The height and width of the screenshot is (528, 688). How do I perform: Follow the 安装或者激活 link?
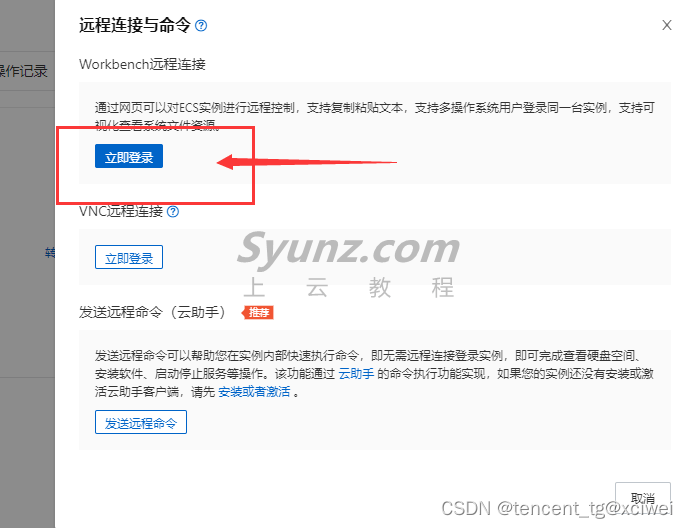pyautogui.click(x=254, y=392)
